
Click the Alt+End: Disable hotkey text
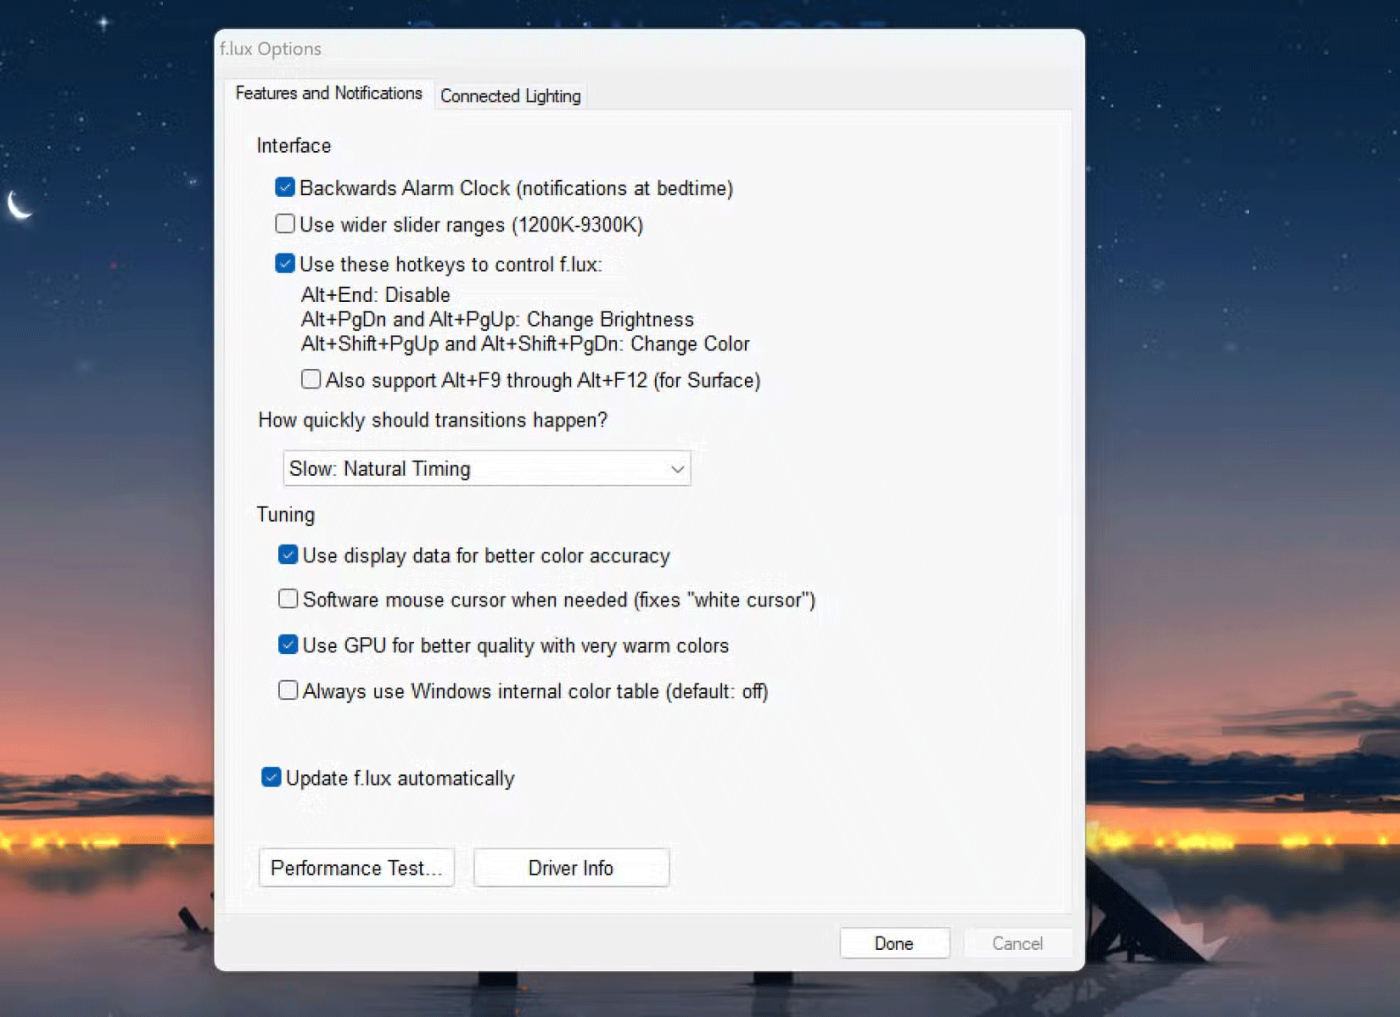375,295
